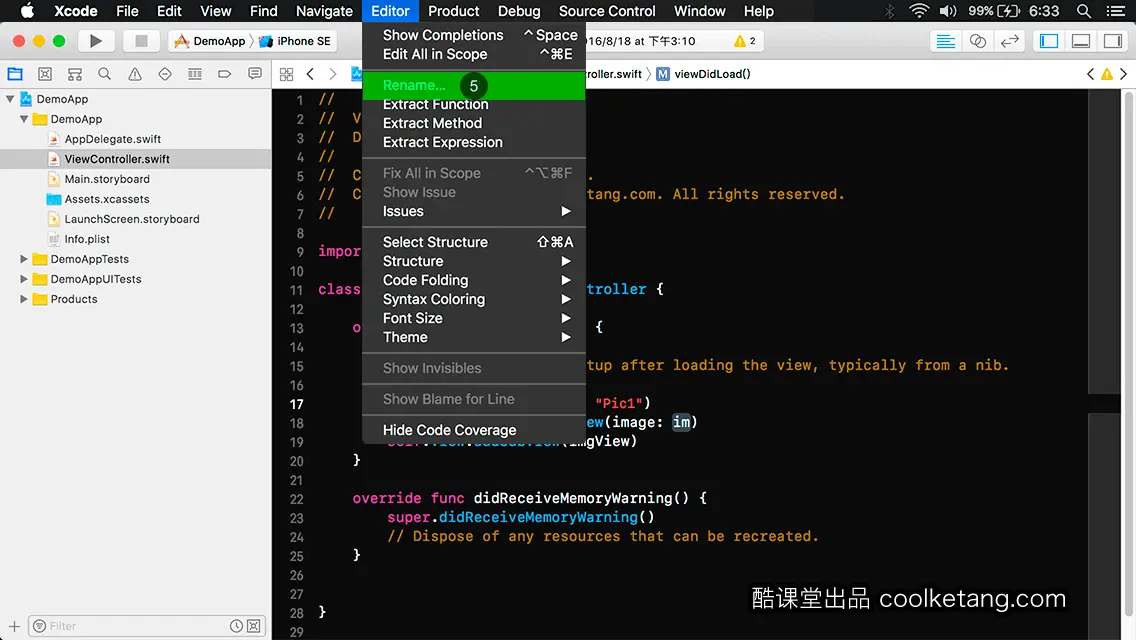
Task: Click the add file plus button
Action: pos(14,626)
